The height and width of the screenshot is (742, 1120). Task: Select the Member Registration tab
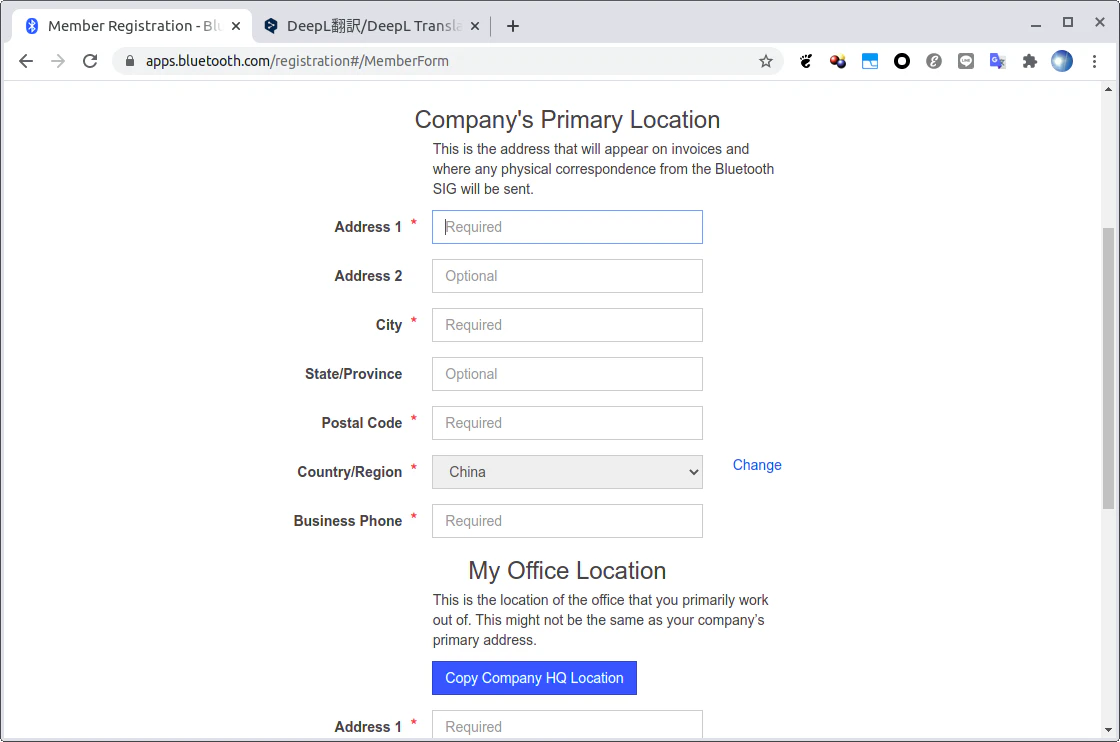point(132,26)
